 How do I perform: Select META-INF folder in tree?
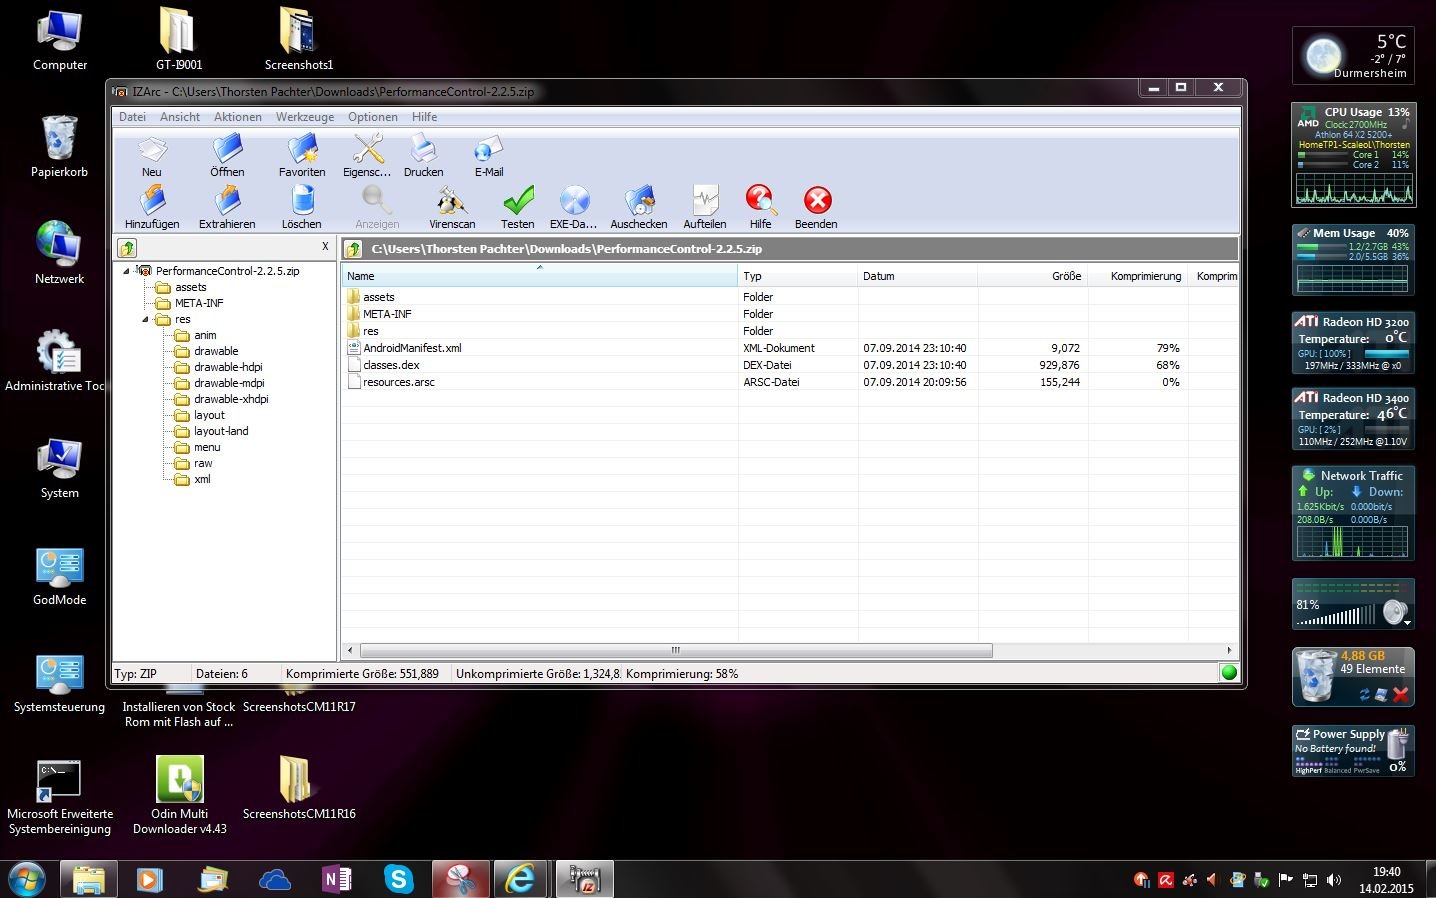pyautogui.click(x=199, y=303)
